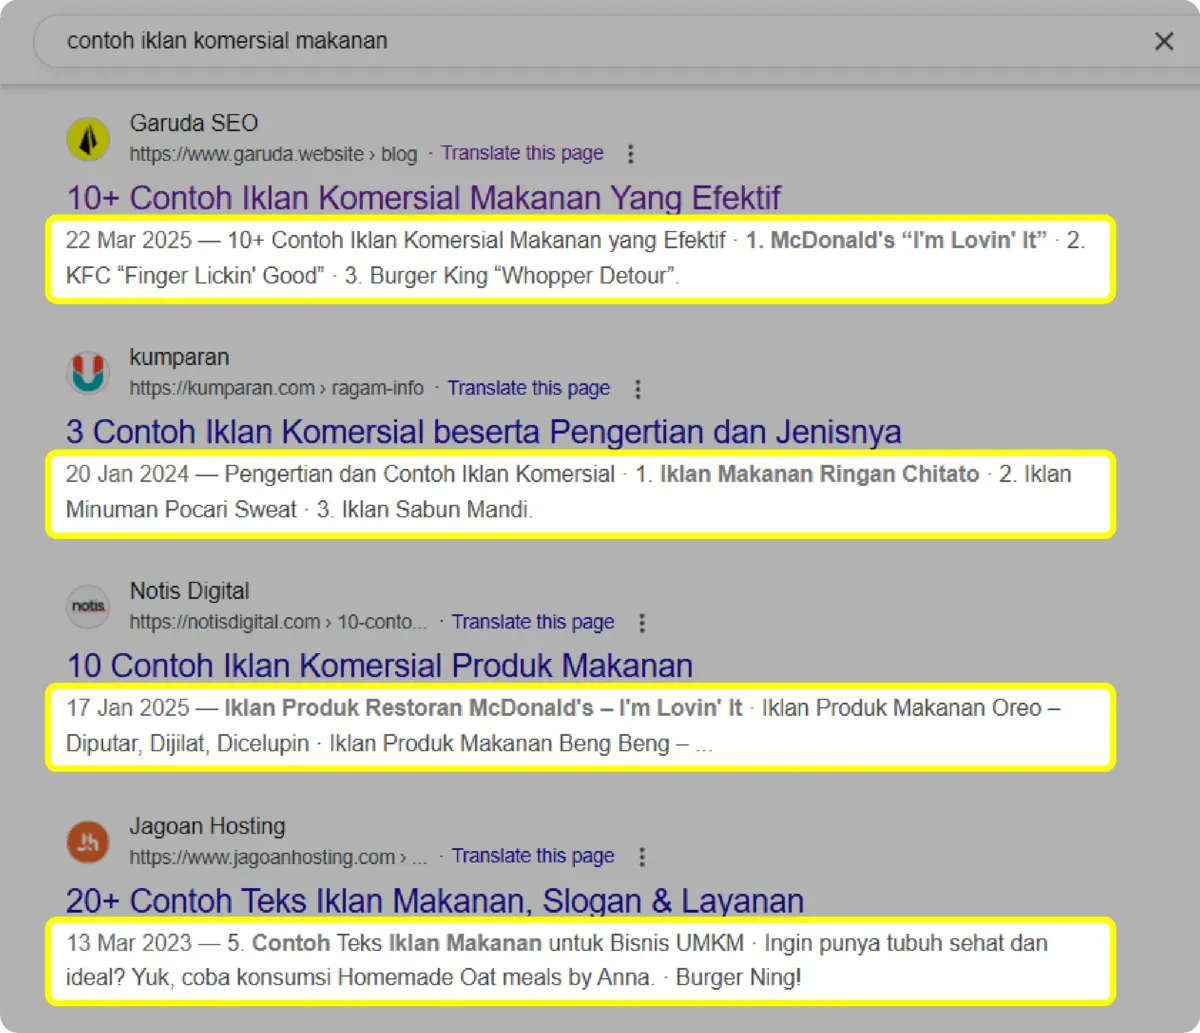Open more options for Notis Digital result

[642, 623]
